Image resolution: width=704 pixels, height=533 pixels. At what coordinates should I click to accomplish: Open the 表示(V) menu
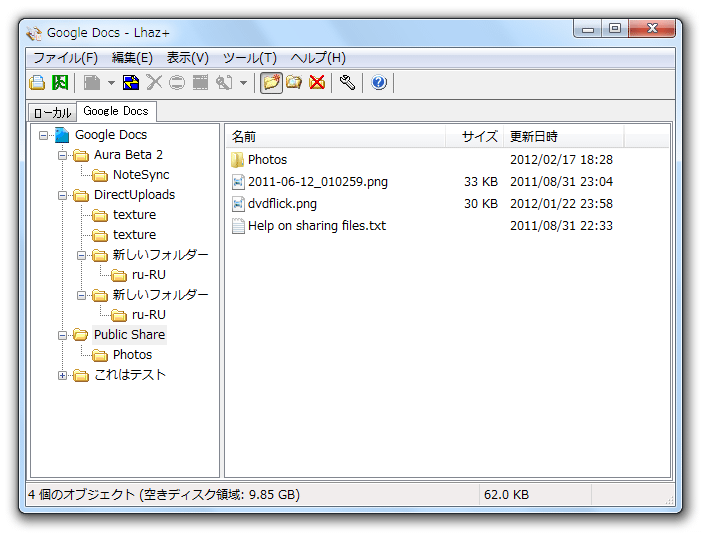[188, 58]
